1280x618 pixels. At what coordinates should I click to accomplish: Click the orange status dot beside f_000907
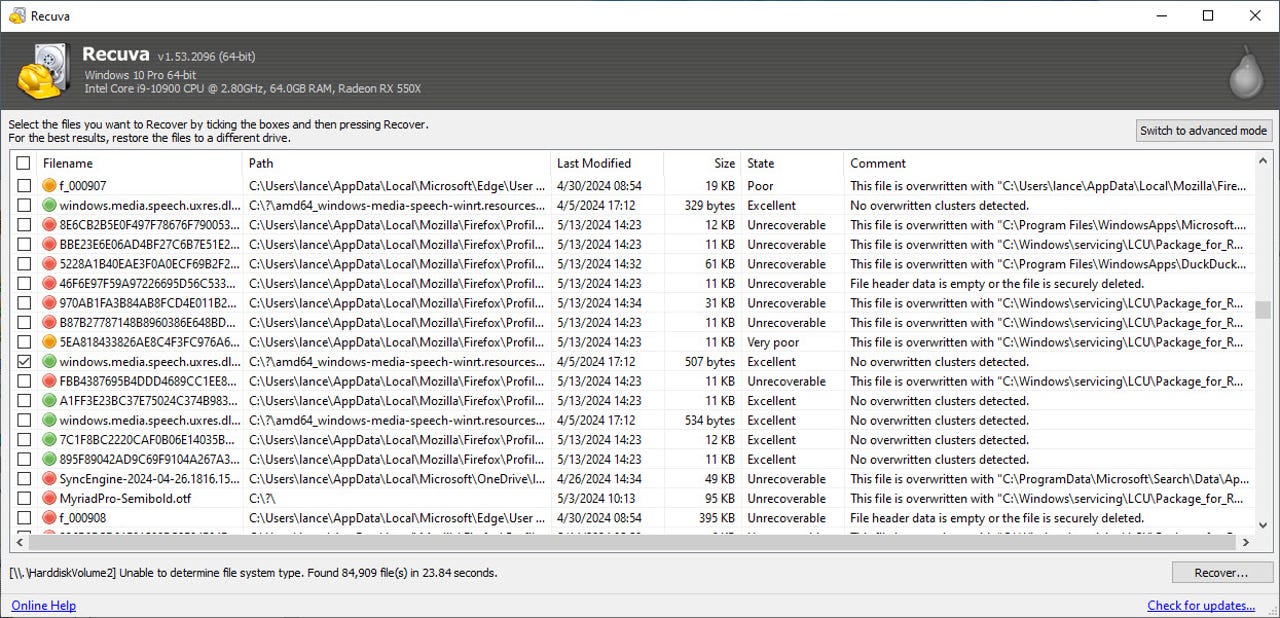[50, 186]
